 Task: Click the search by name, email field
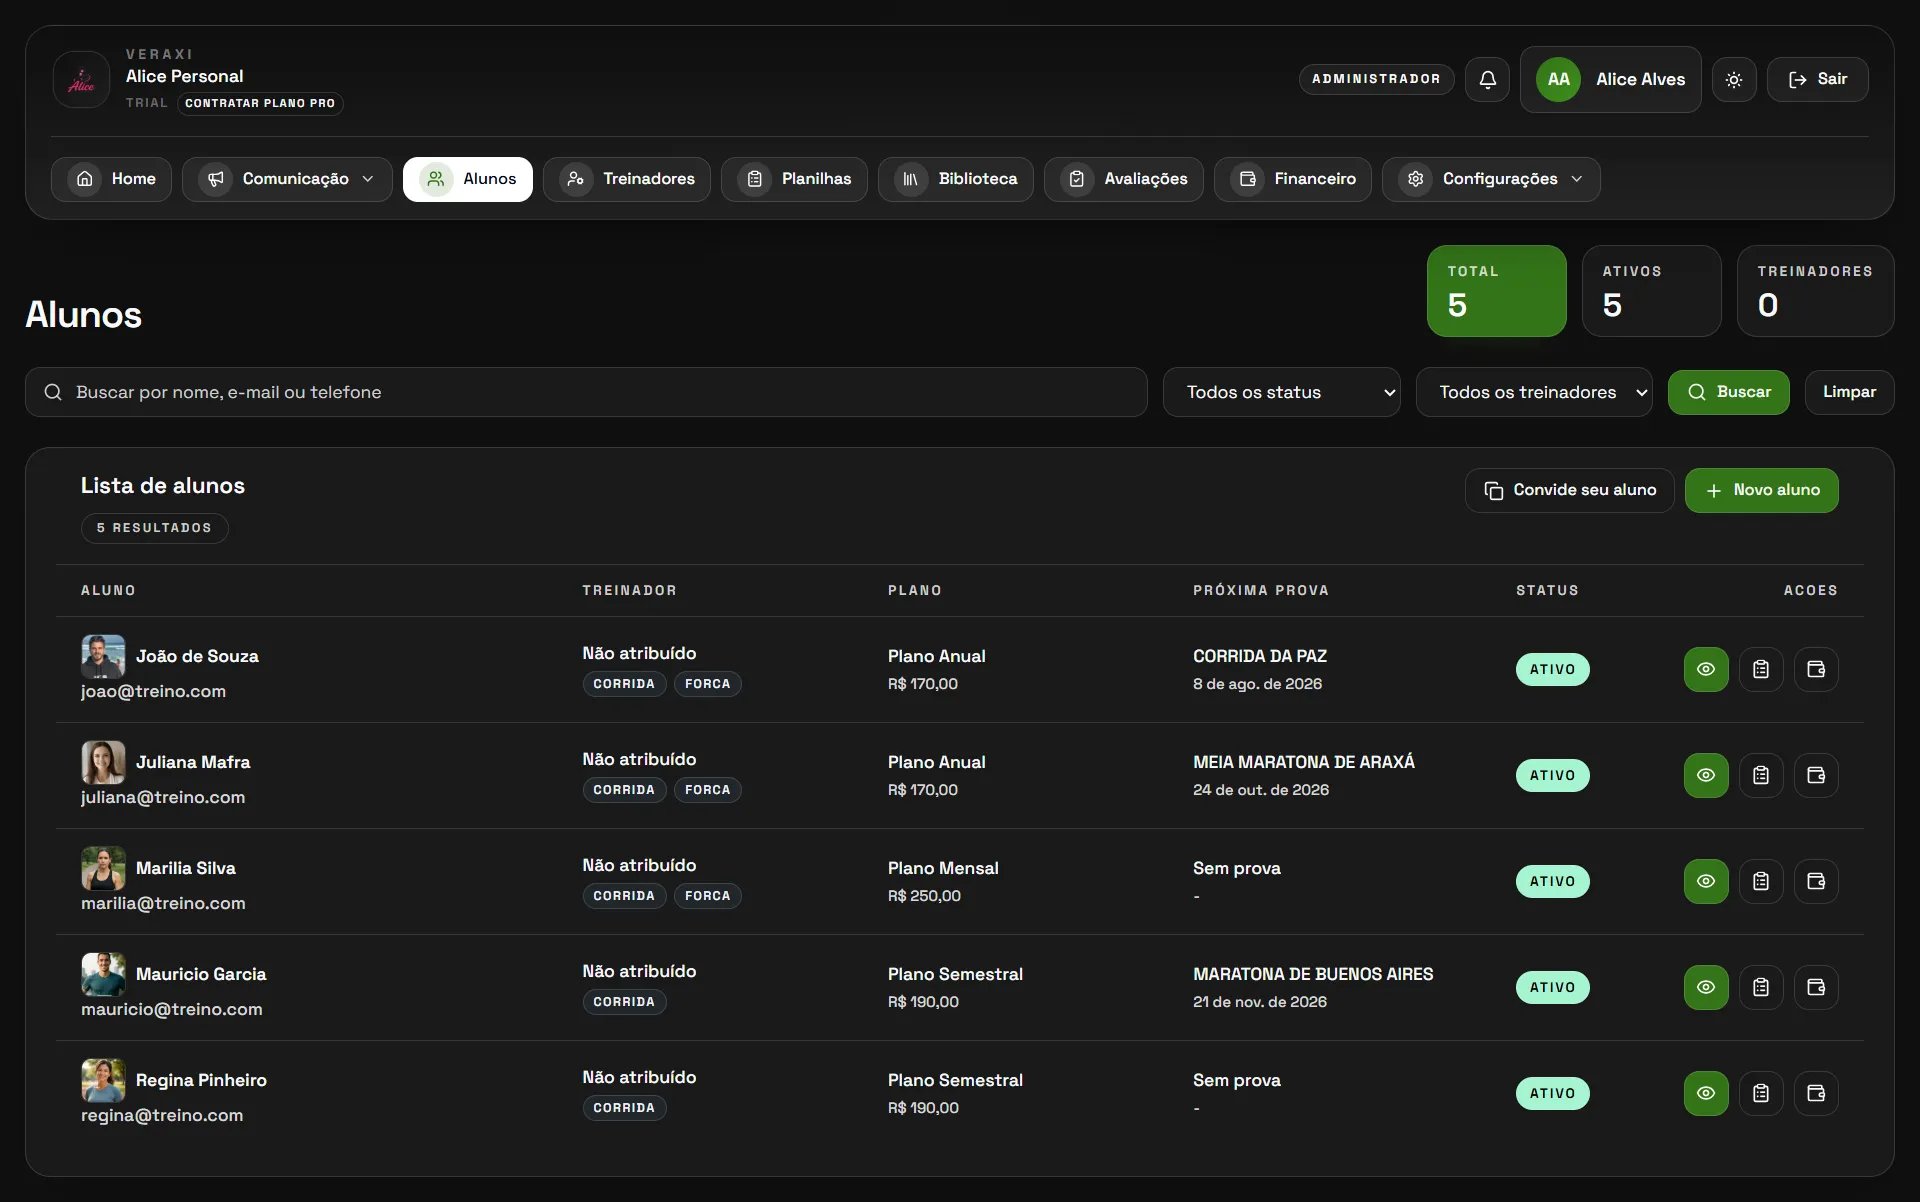pos(586,392)
